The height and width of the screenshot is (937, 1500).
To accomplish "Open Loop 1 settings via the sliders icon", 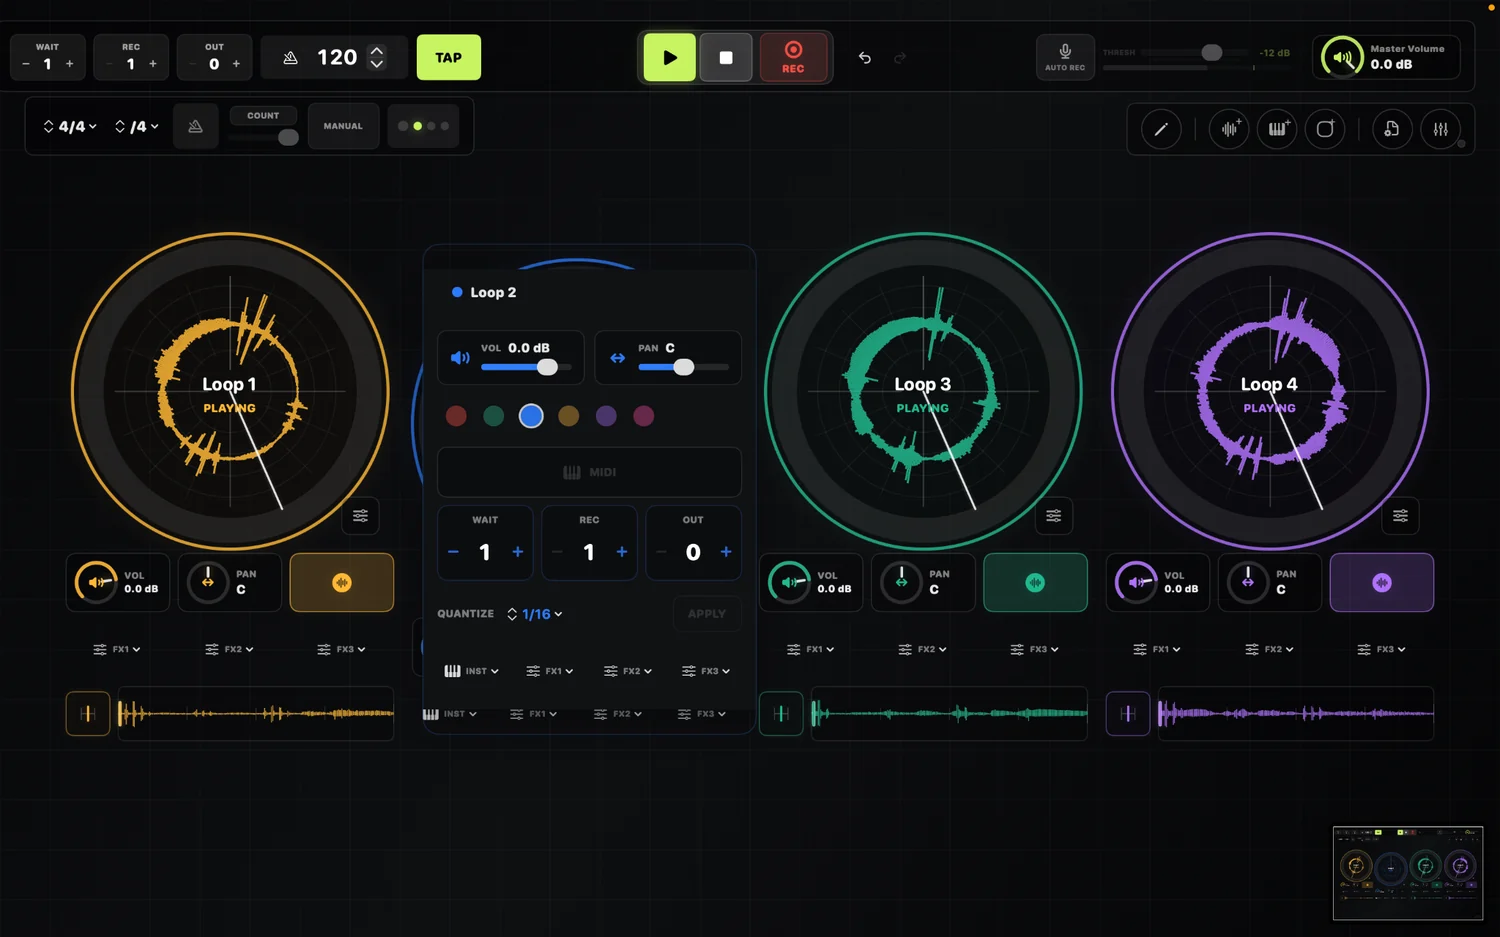I will [361, 516].
